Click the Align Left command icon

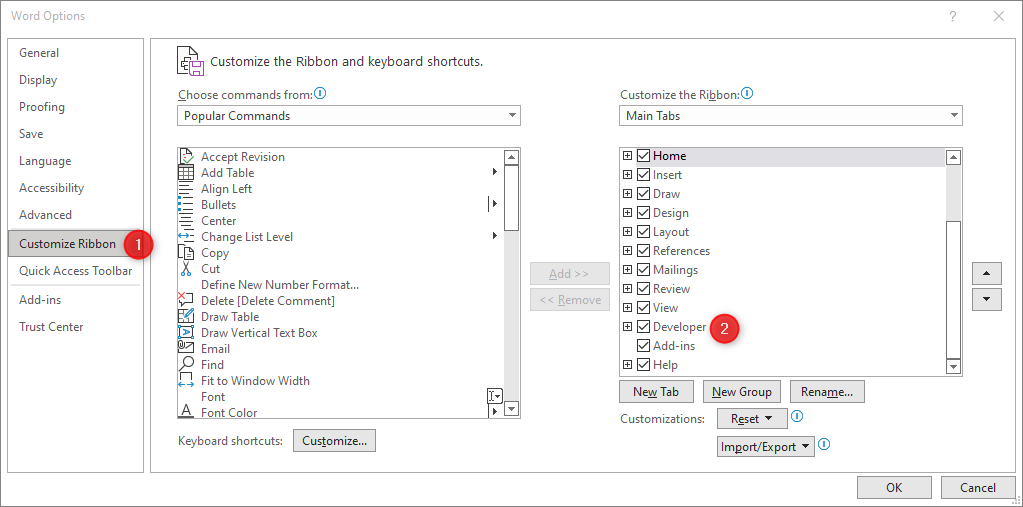click(186, 189)
